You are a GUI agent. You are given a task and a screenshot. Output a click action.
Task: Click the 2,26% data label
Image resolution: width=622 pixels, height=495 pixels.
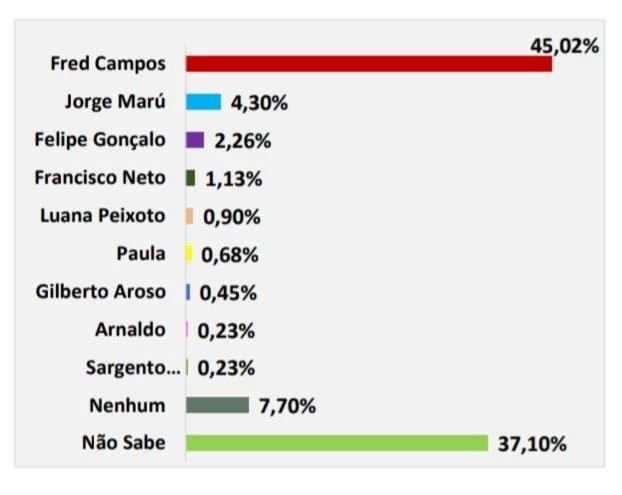coord(243,140)
